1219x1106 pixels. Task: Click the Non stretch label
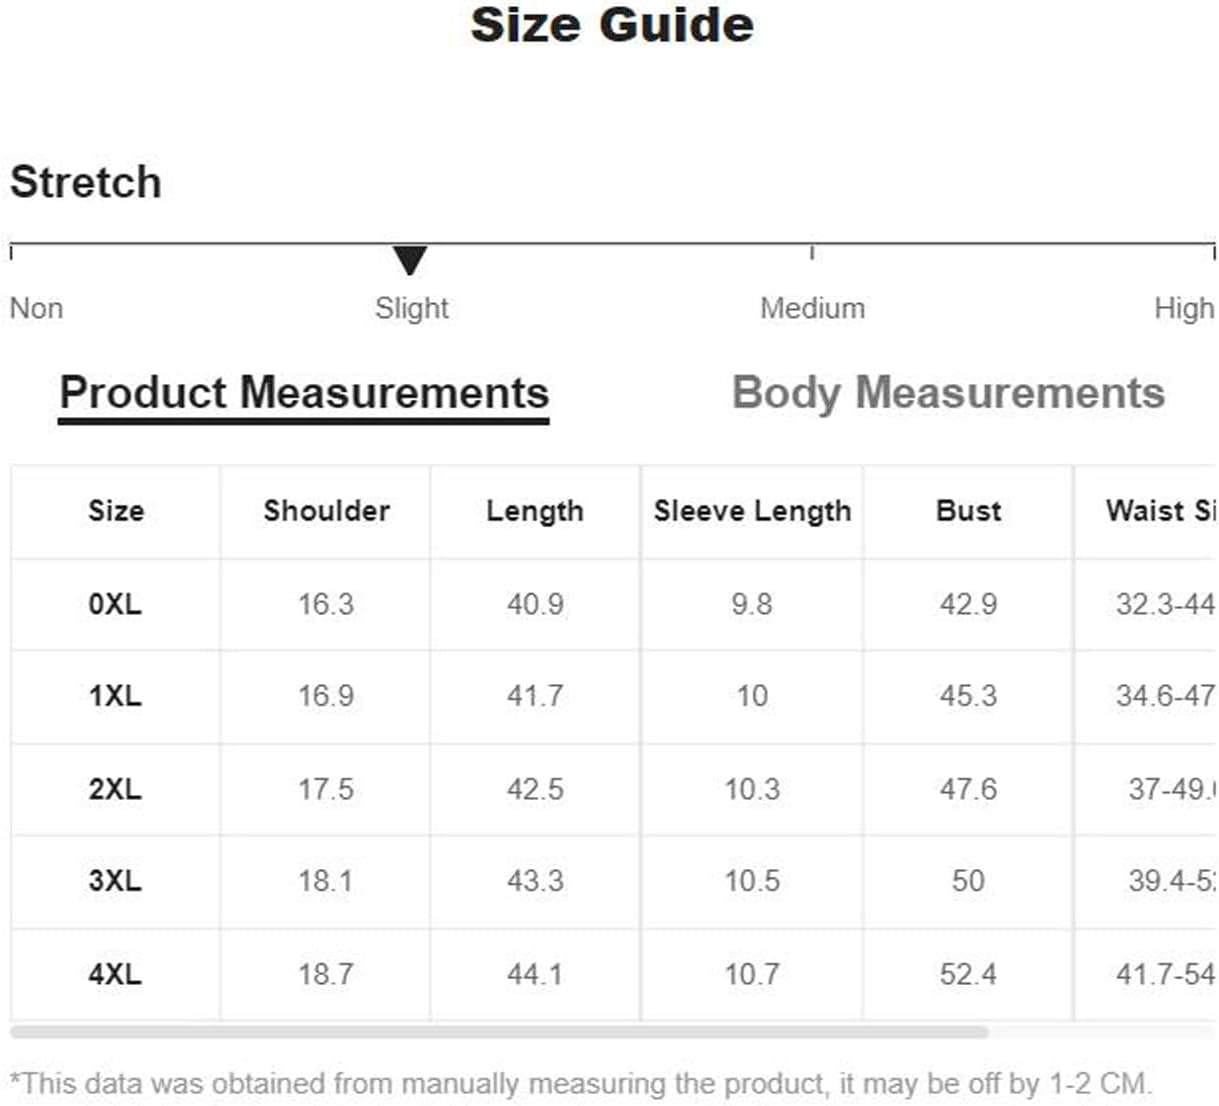point(36,308)
